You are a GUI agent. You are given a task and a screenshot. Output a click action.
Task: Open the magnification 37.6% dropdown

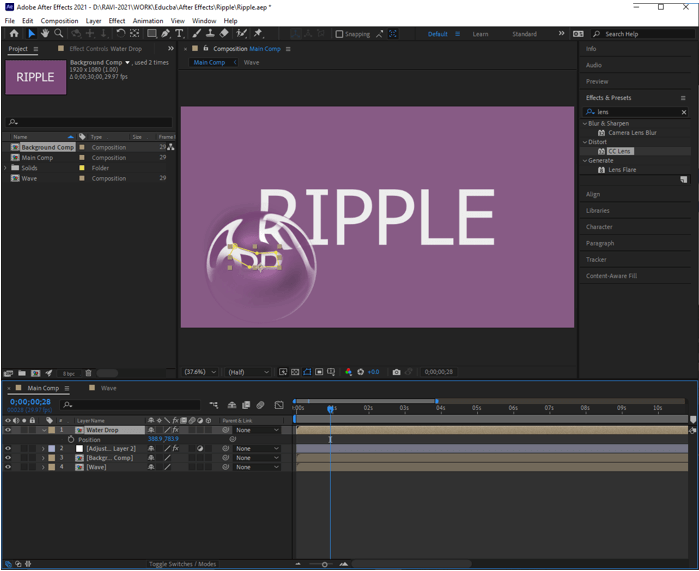coord(200,372)
